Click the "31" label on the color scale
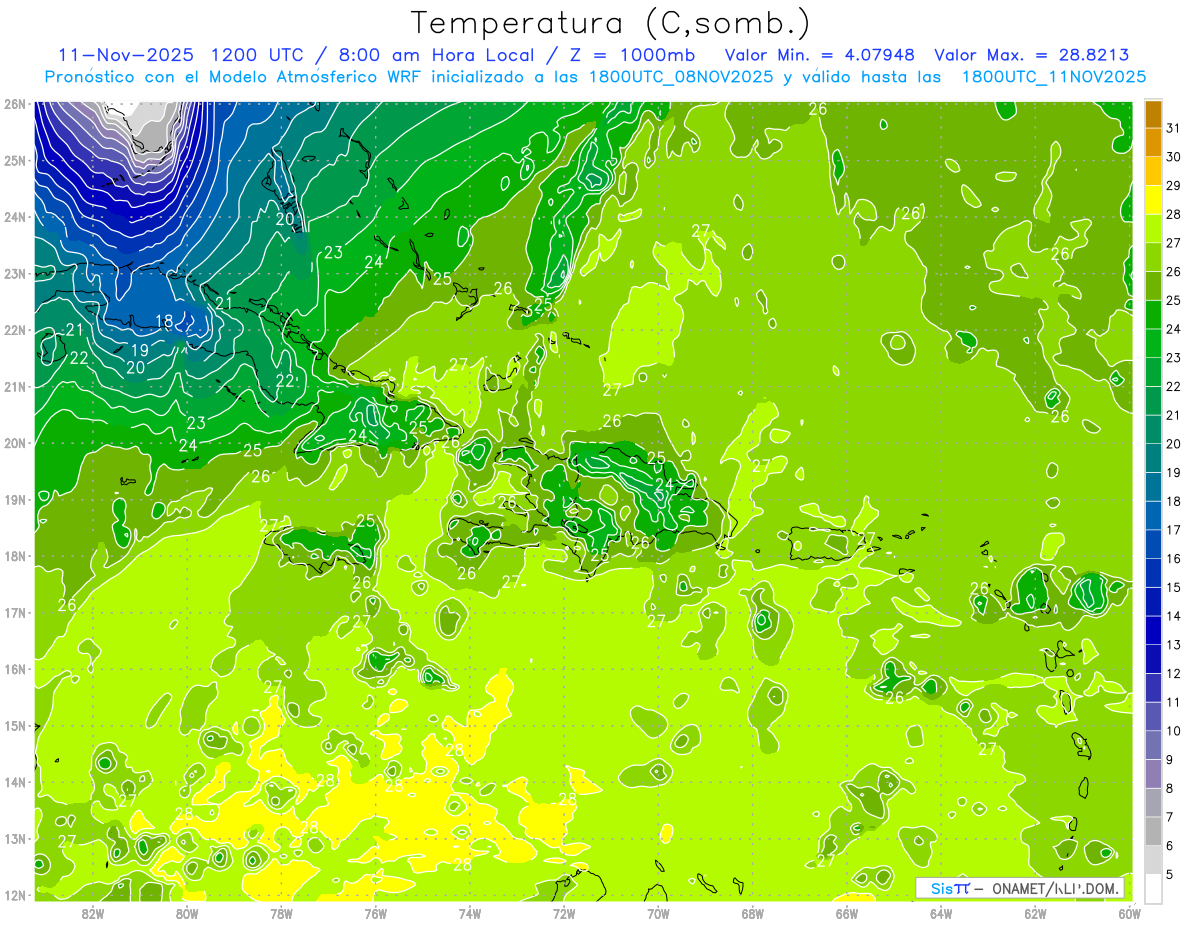The image size is (1200, 927). point(1174,128)
